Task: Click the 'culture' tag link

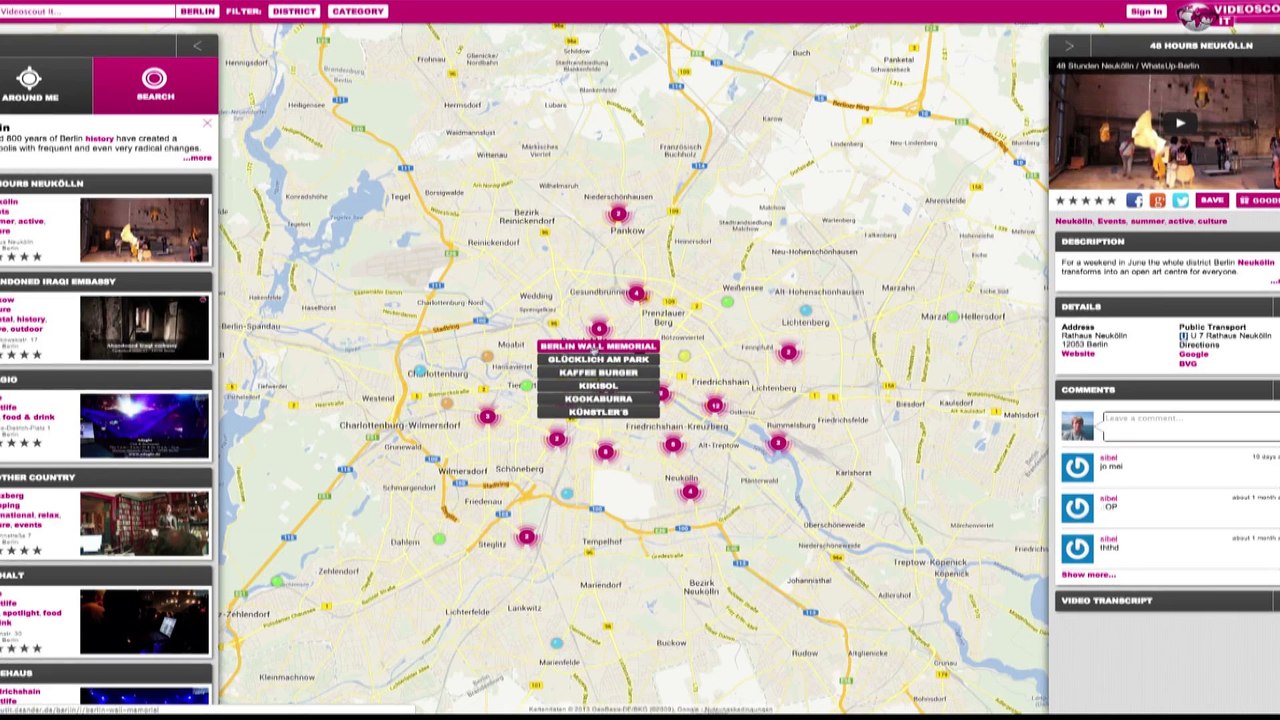Action: pos(1212,221)
